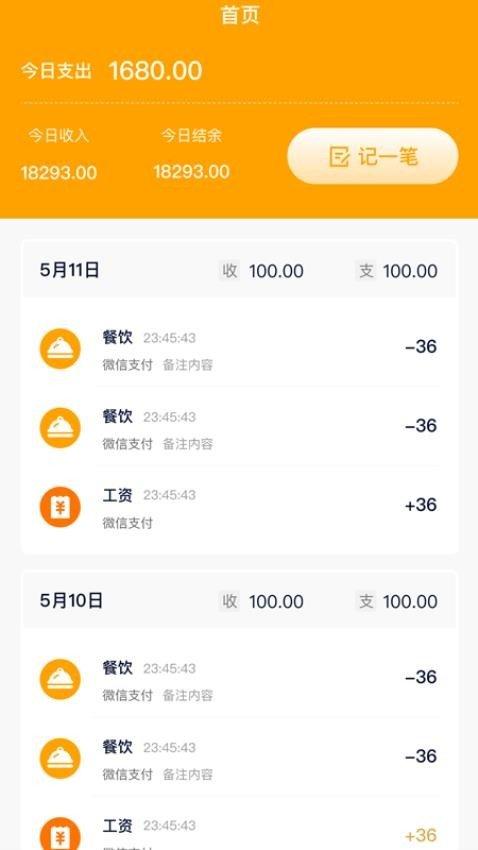The image size is (478, 850).
Task: View 今日支出 amount 1680.00
Action: [x=156, y=71]
